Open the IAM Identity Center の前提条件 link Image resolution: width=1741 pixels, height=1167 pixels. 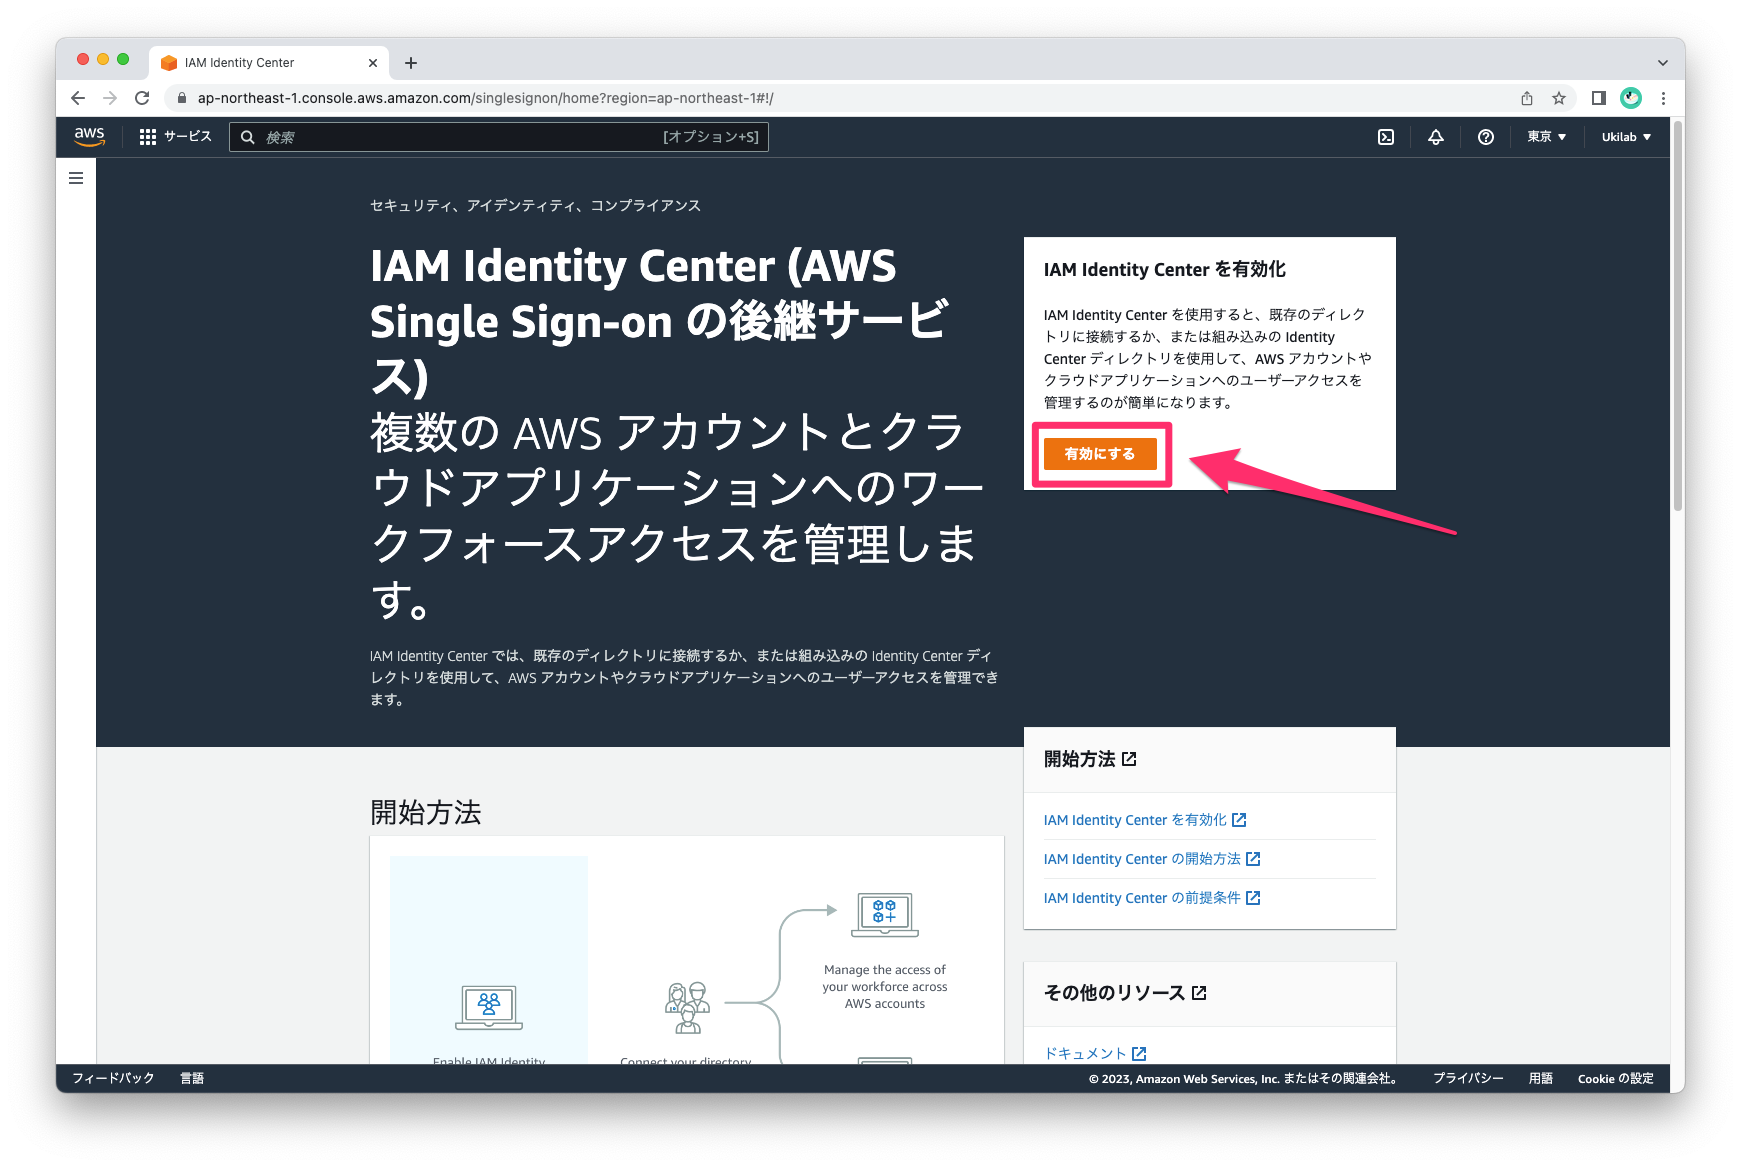(x=1152, y=898)
